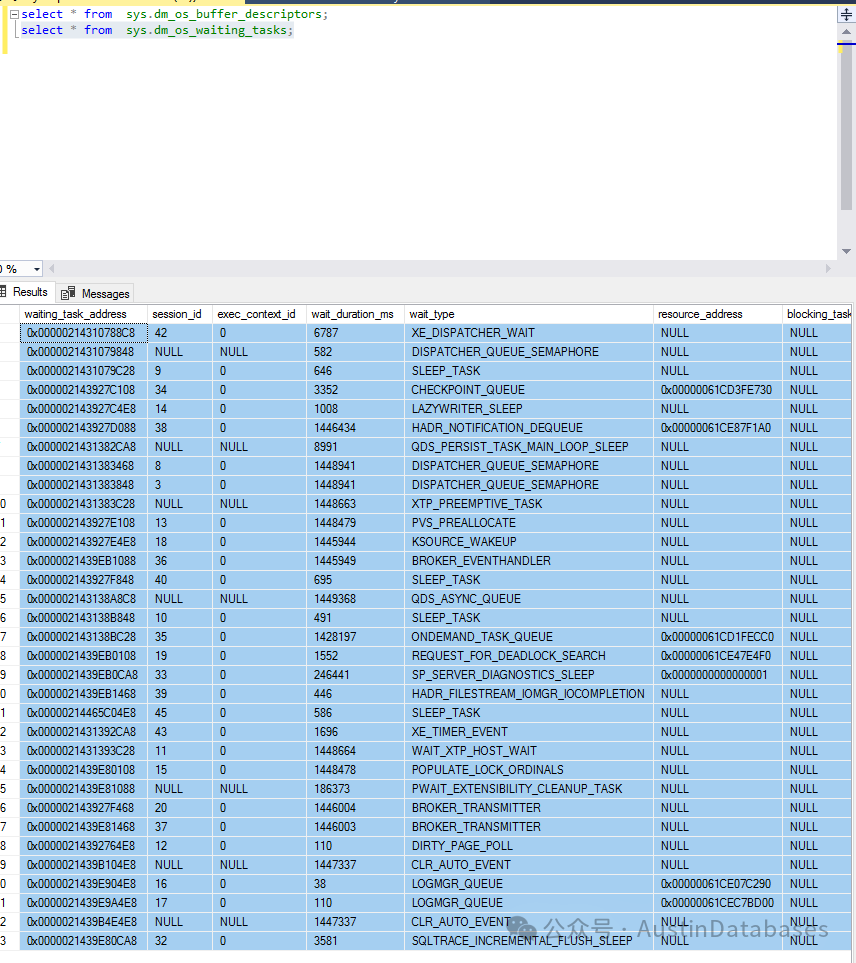Click the POPULATE_LOCK_ORDINALS cell
Image resolution: width=856 pixels, height=963 pixels.
click(529, 771)
